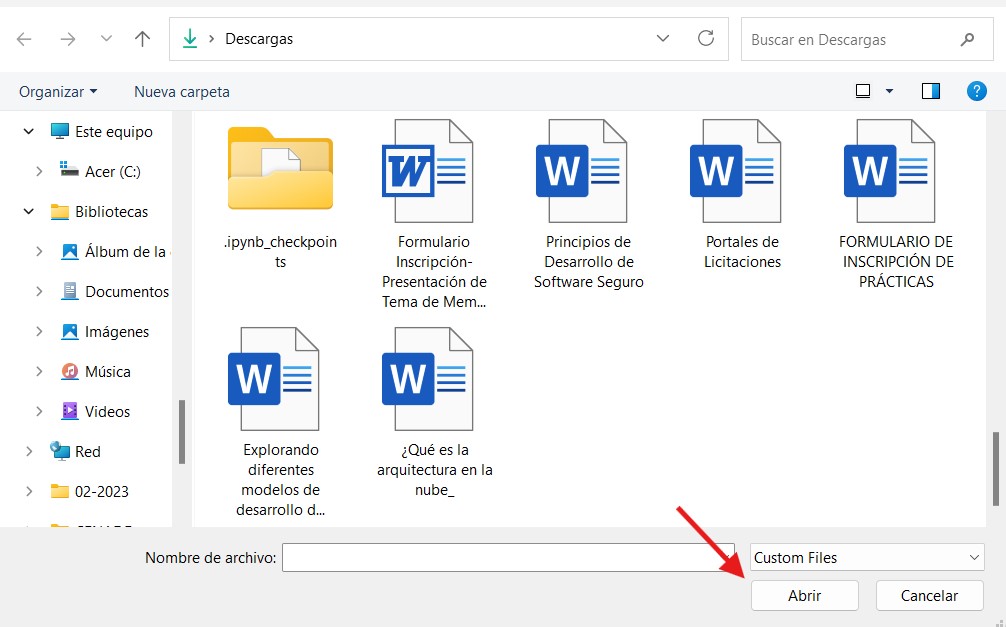The width and height of the screenshot is (1006, 627).
Task: Select FORMULARIO DE INSCRIPCIÓN DE PRÁCTICAS icon
Action: pos(889,171)
